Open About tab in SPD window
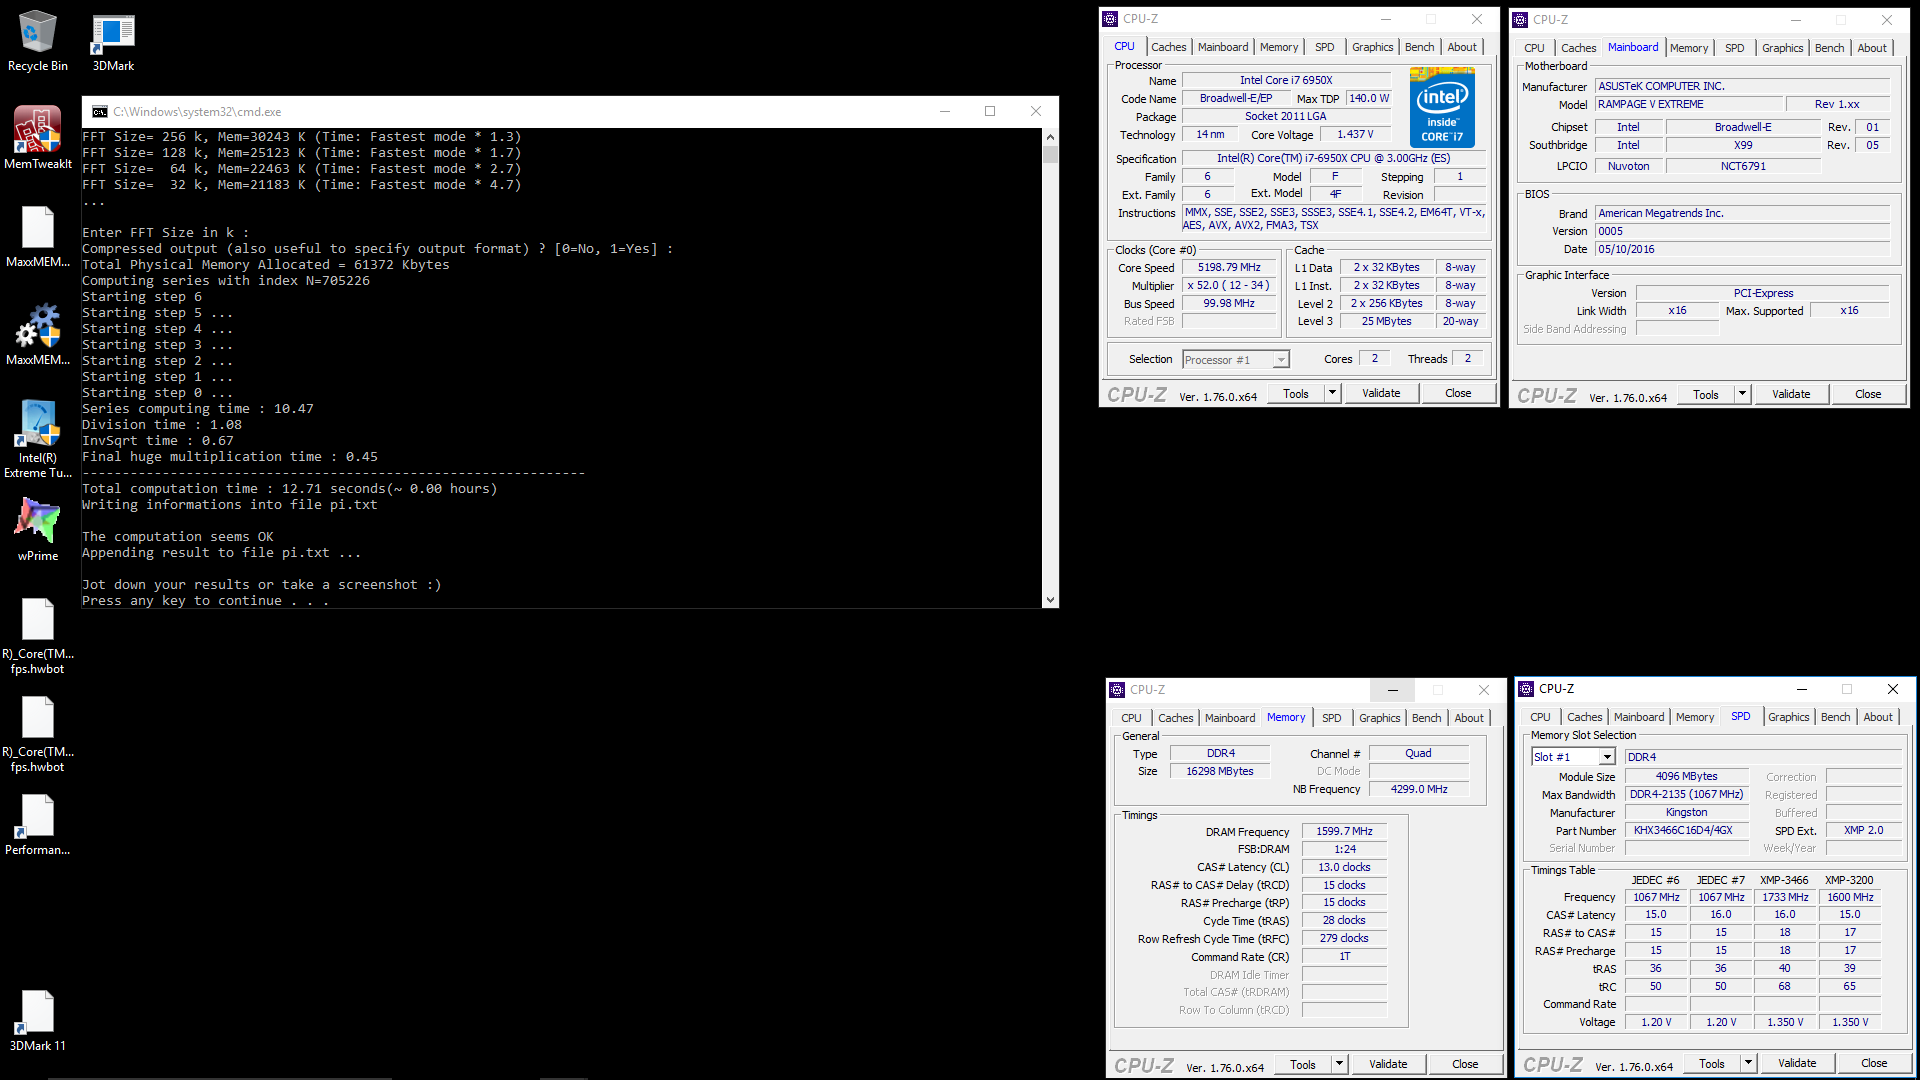The width and height of the screenshot is (1920, 1080). point(1877,717)
